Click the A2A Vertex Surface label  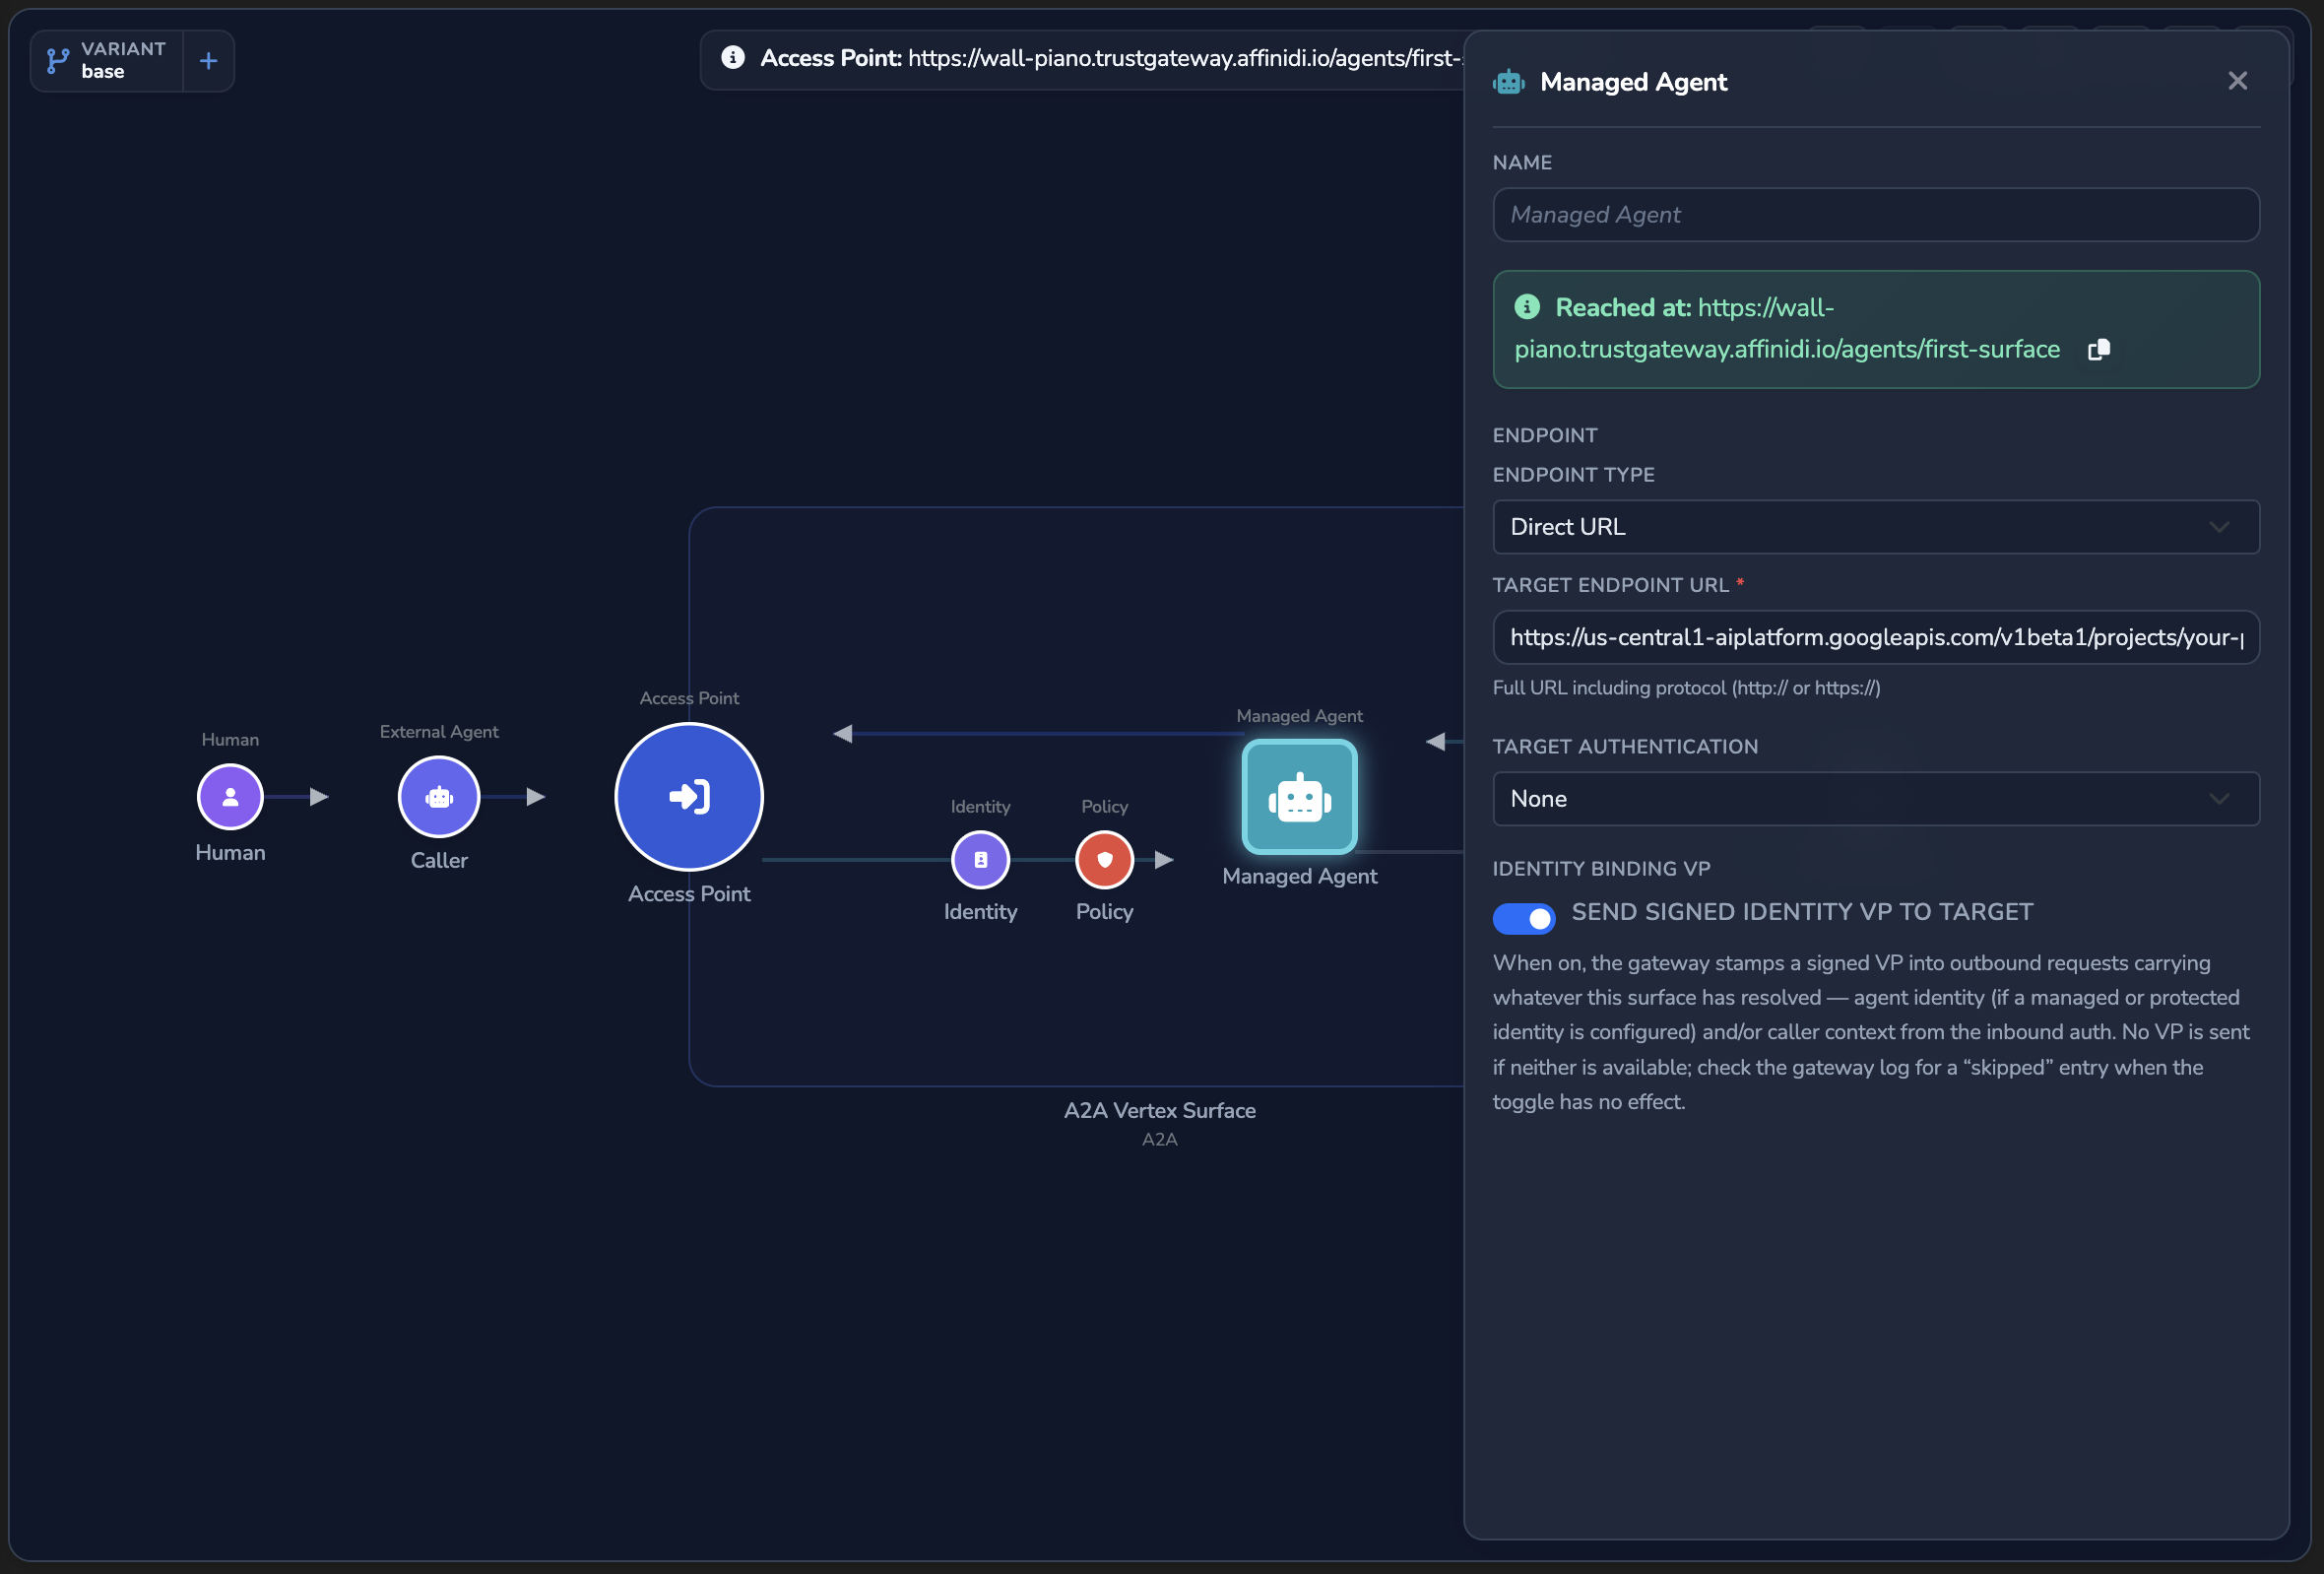coord(1159,1111)
